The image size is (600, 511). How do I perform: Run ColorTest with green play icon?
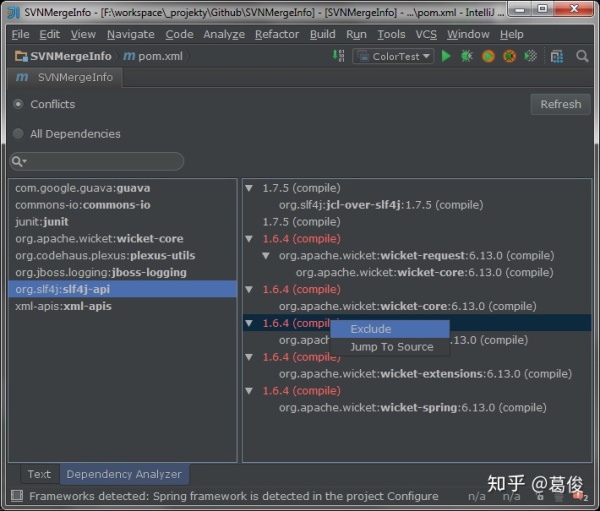coord(446,56)
